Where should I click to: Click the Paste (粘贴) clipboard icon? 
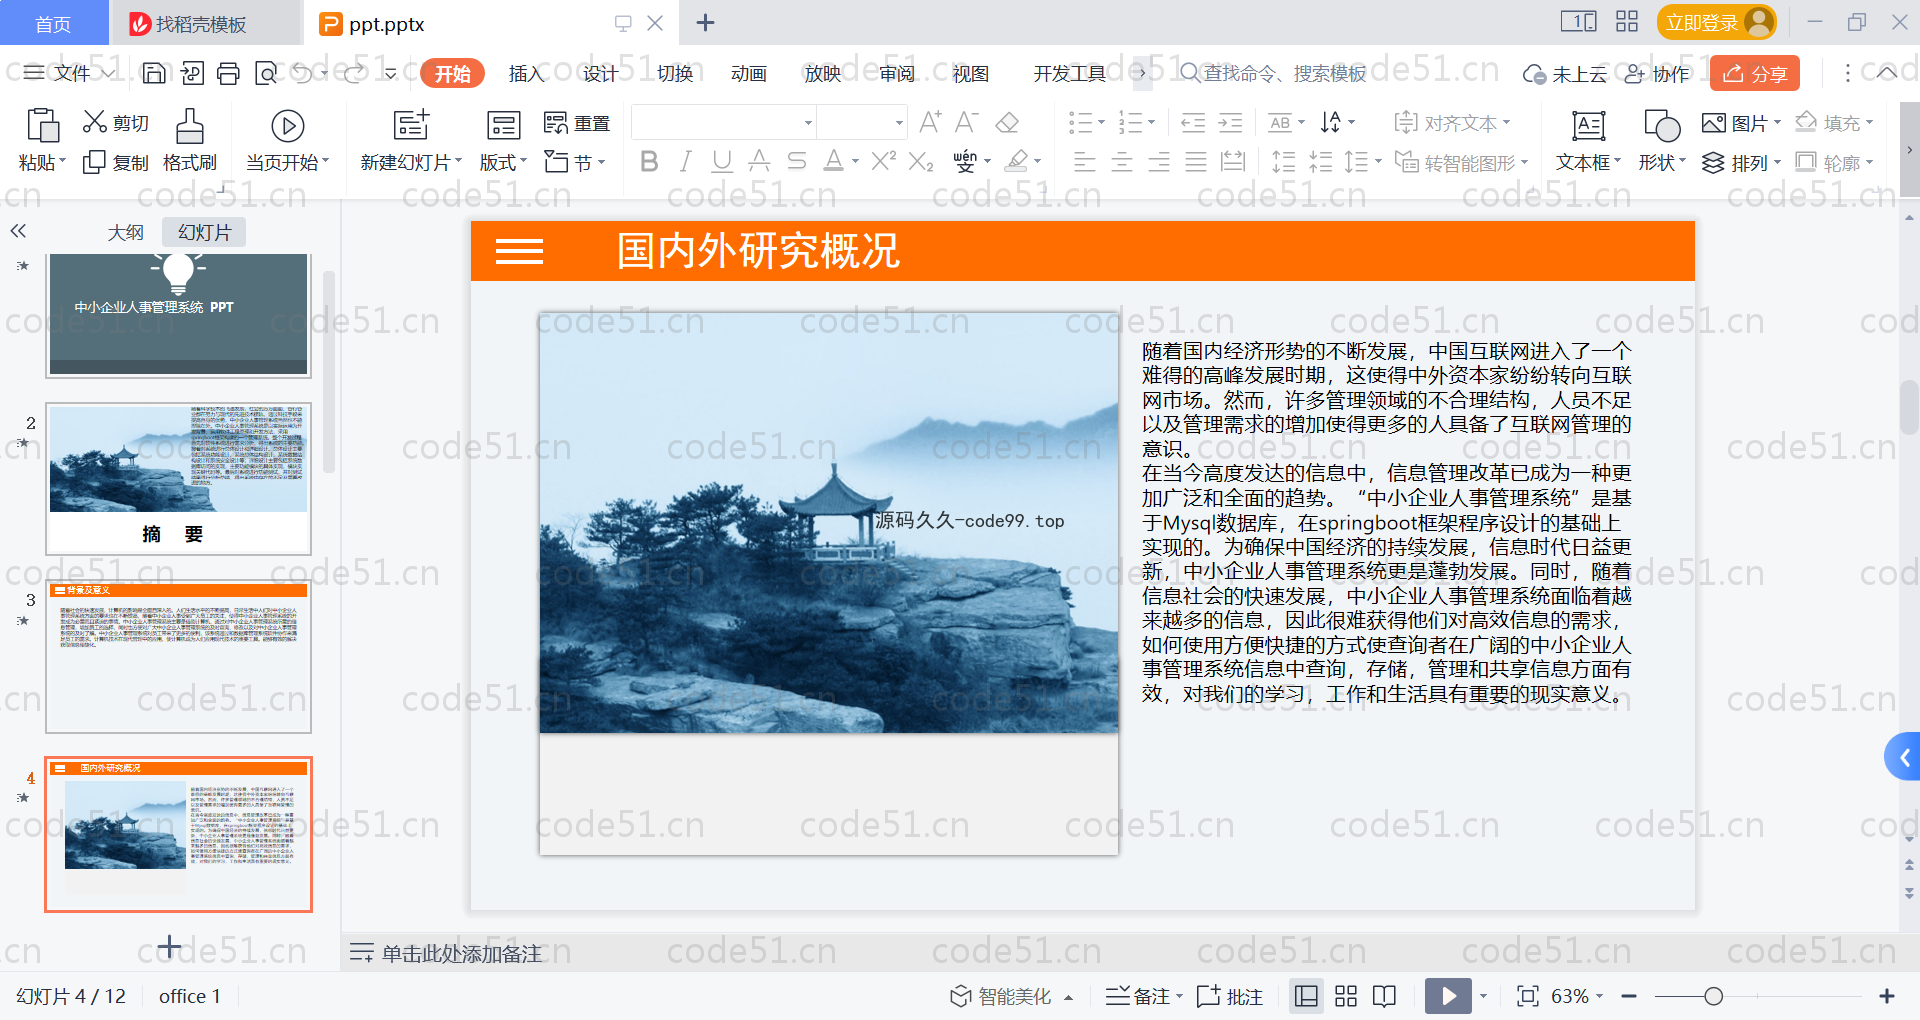[42, 127]
